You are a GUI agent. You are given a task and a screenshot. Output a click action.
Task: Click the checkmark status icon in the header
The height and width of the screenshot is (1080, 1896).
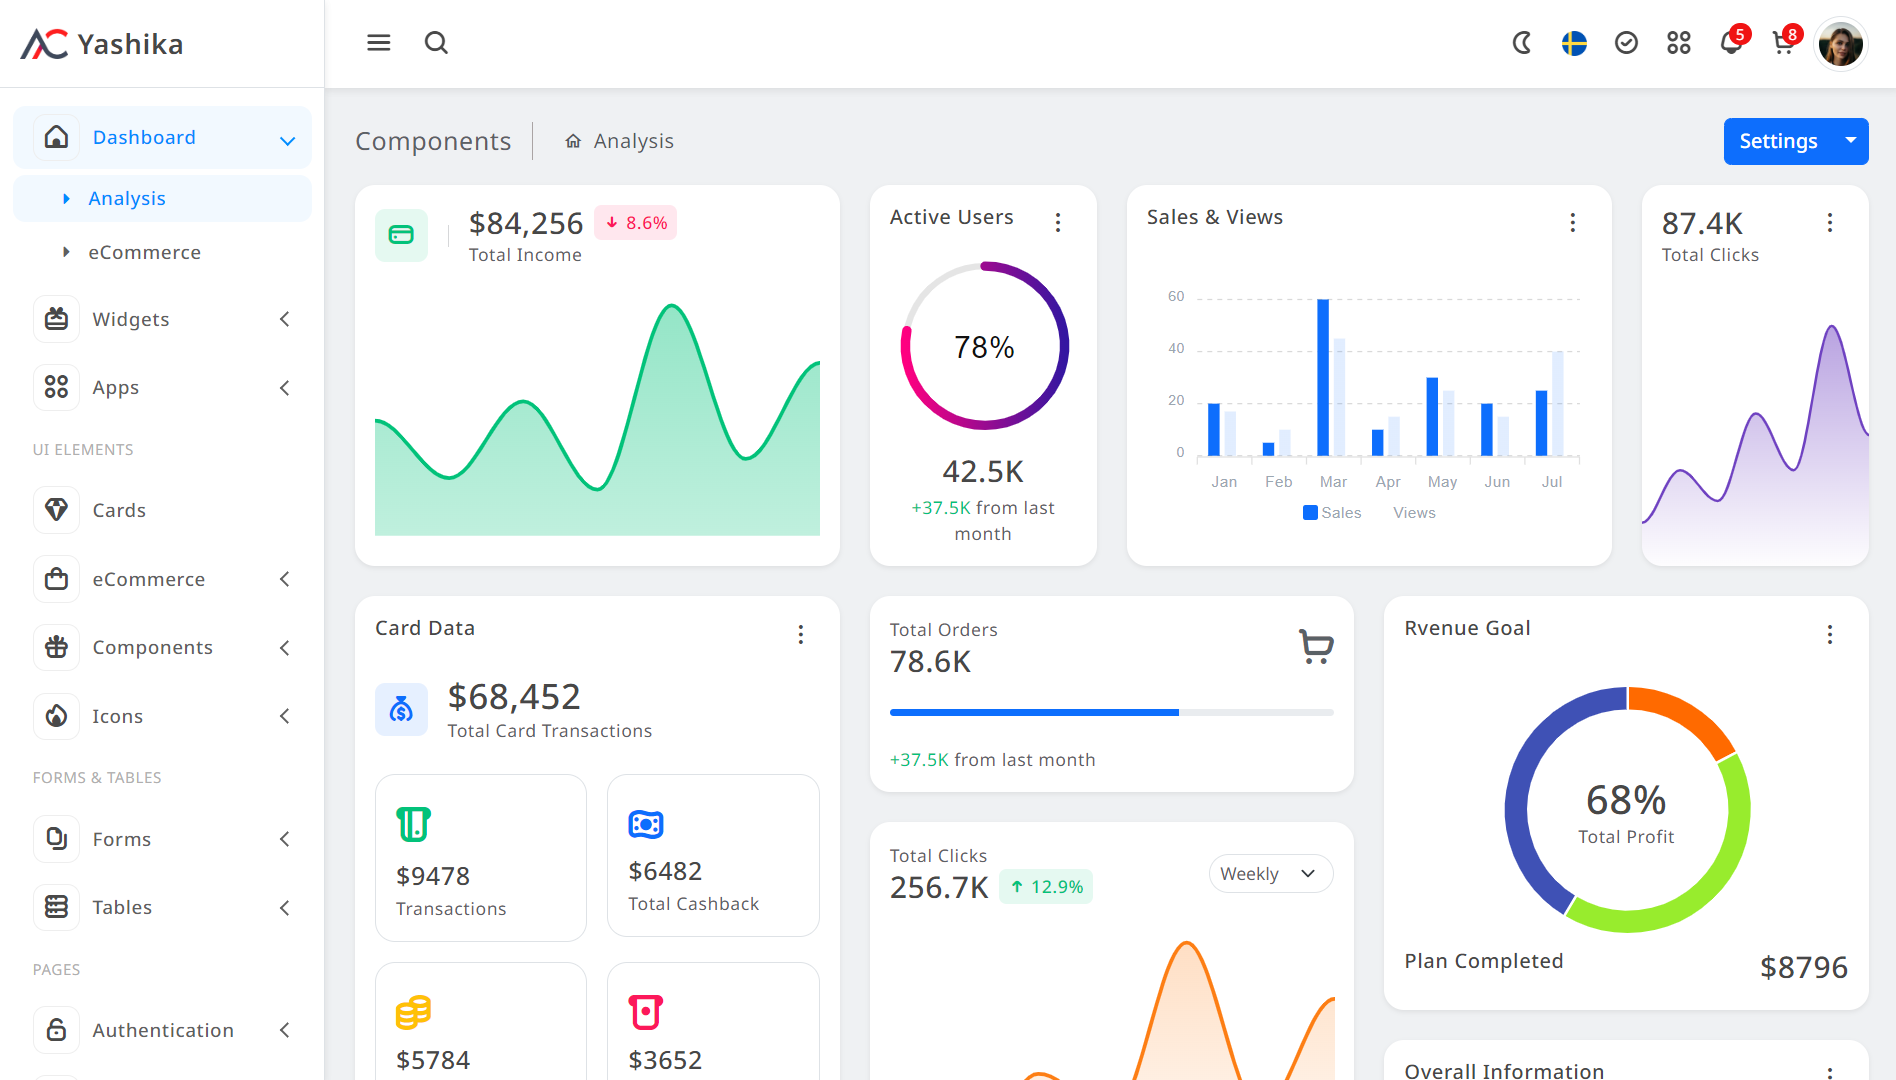click(x=1626, y=43)
